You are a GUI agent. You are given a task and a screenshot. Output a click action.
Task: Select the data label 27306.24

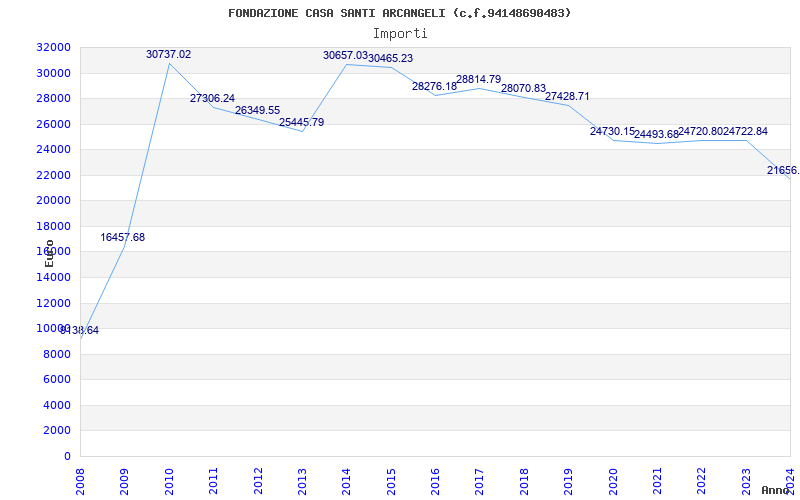point(212,98)
